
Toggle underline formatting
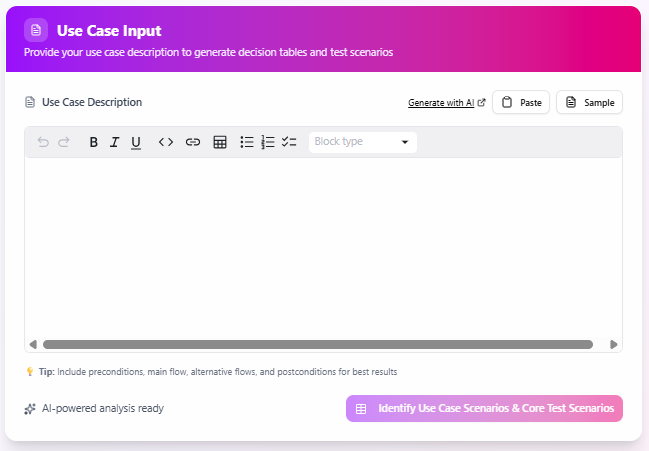(136, 142)
